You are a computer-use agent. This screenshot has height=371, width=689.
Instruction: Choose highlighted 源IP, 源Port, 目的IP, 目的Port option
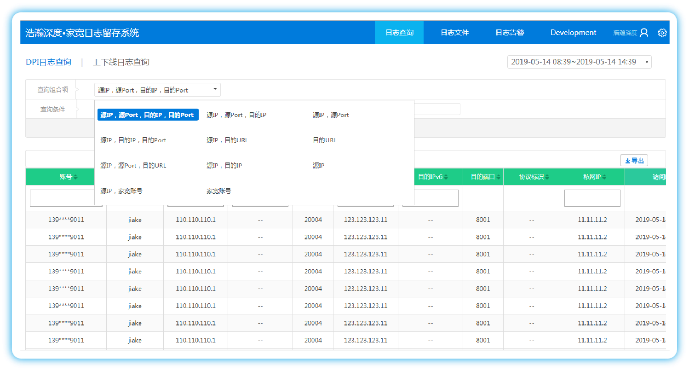[x=148, y=115]
